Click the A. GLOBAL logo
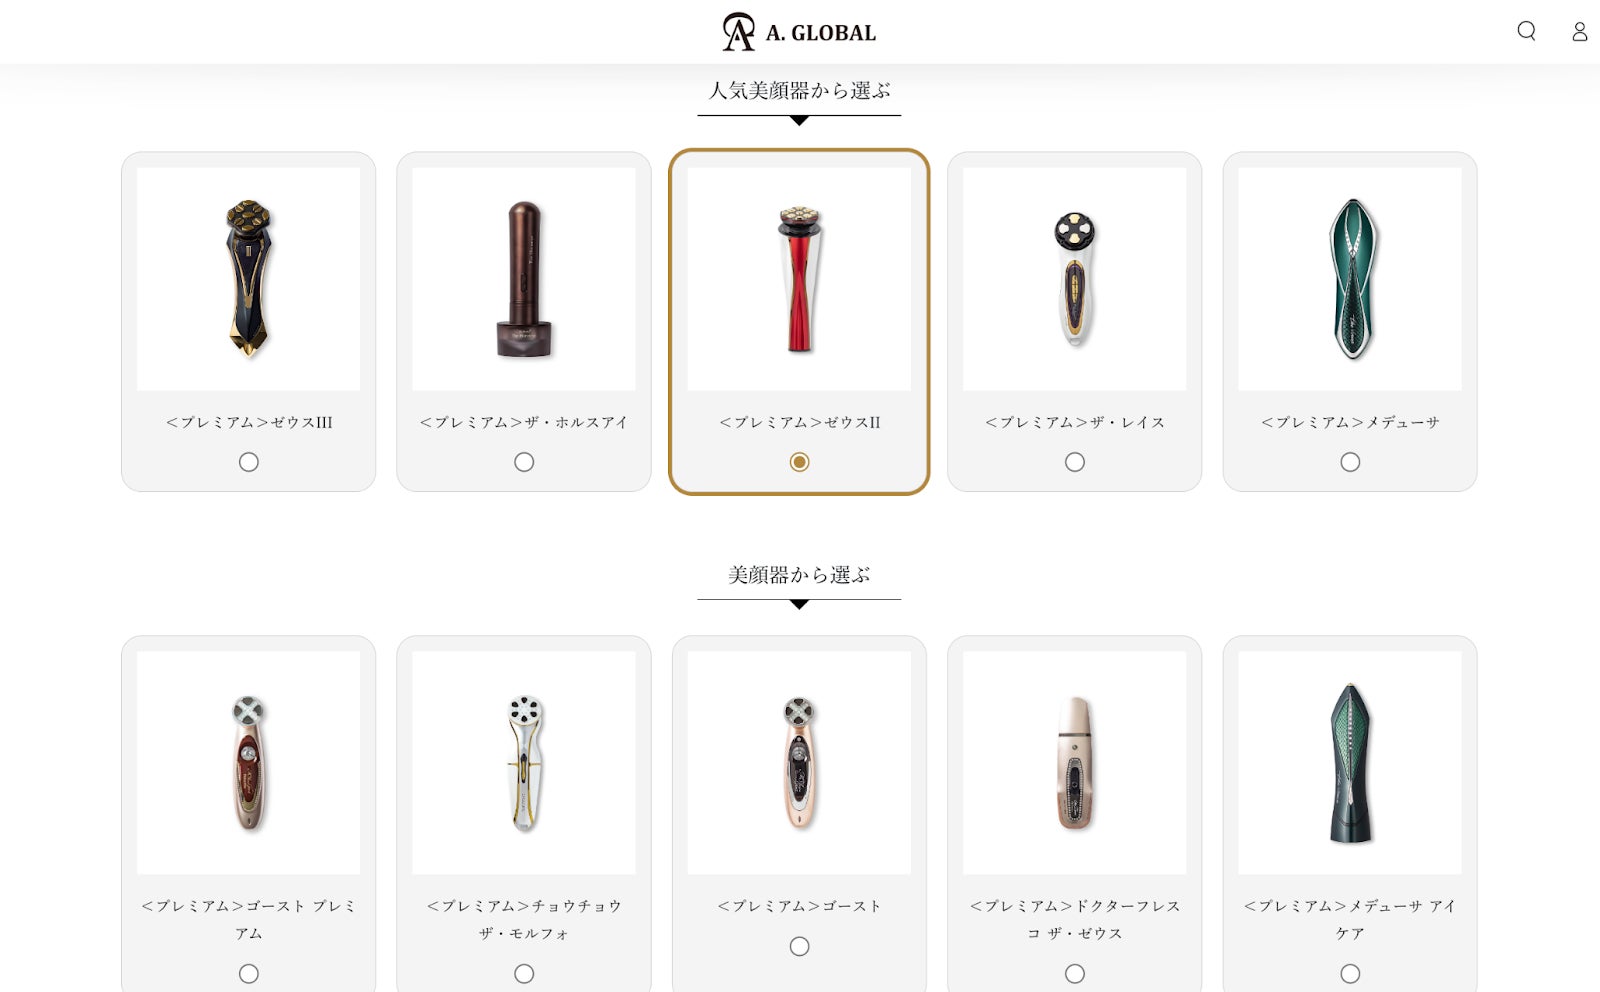The width and height of the screenshot is (1600, 992). pyautogui.click(x=799, y=32)
